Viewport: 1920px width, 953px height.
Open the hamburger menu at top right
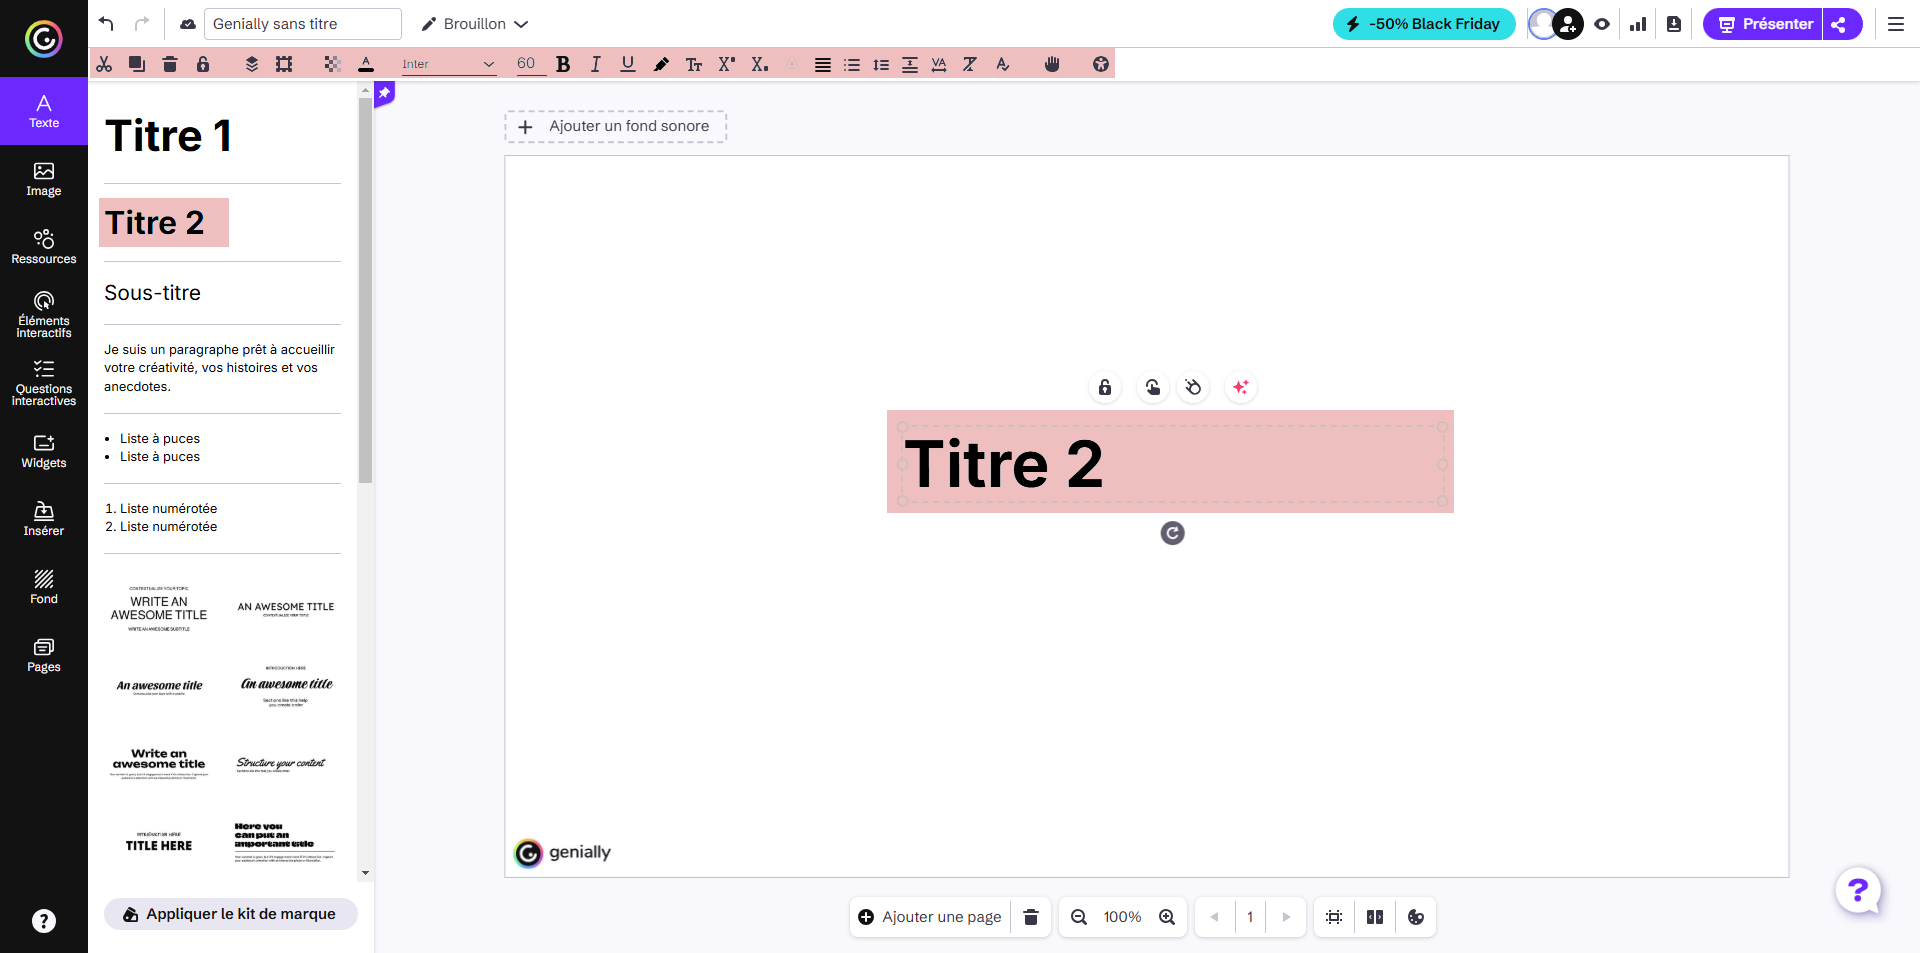point(1895,24)
